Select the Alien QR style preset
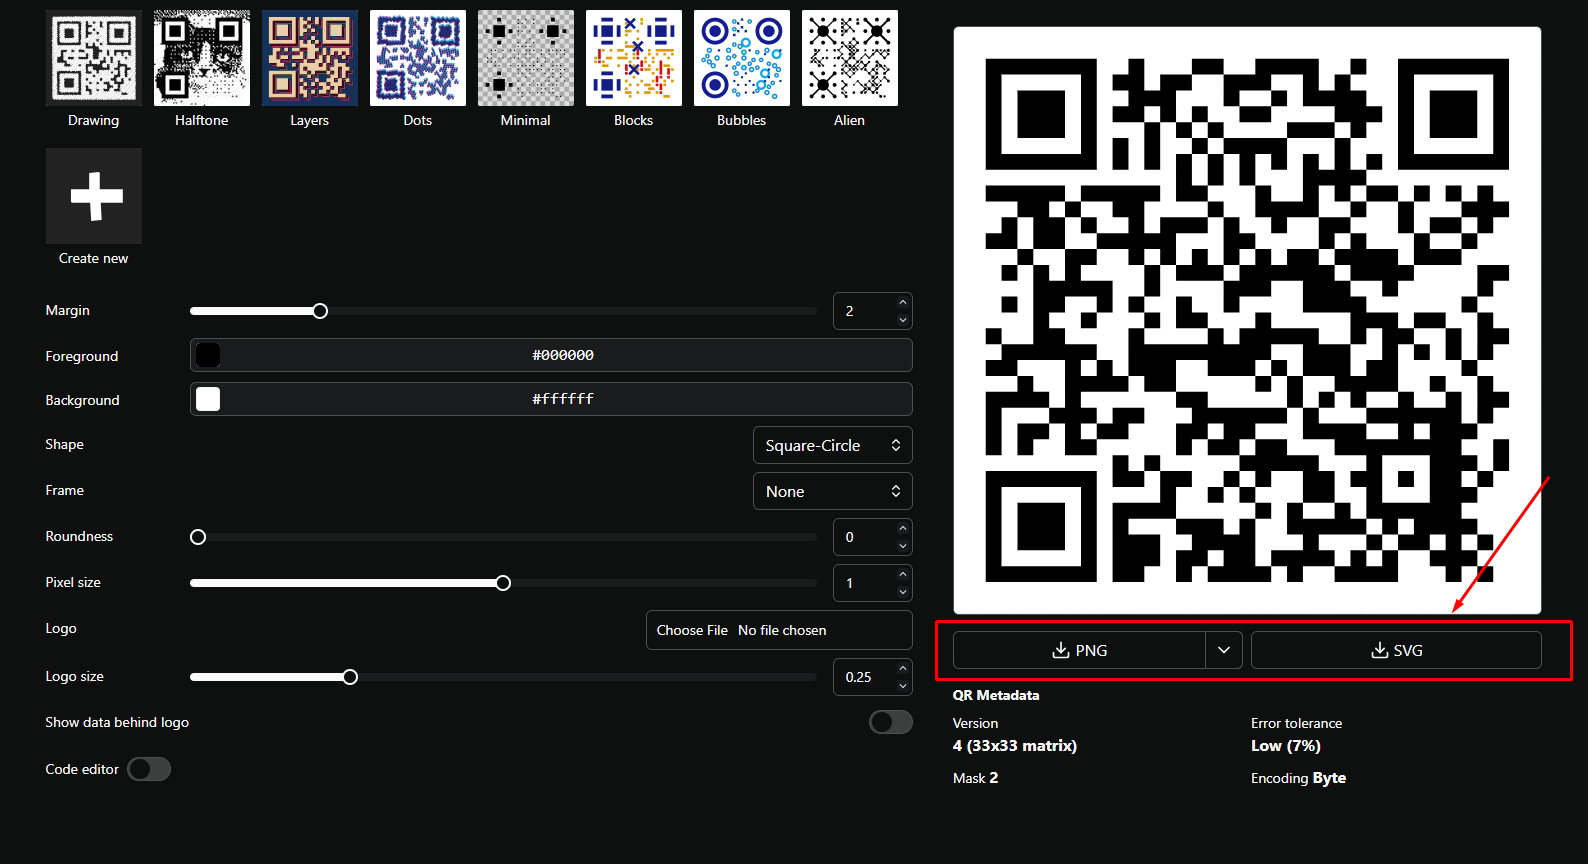This screenshot has width=1588, height=864. [x=850, y=58]
